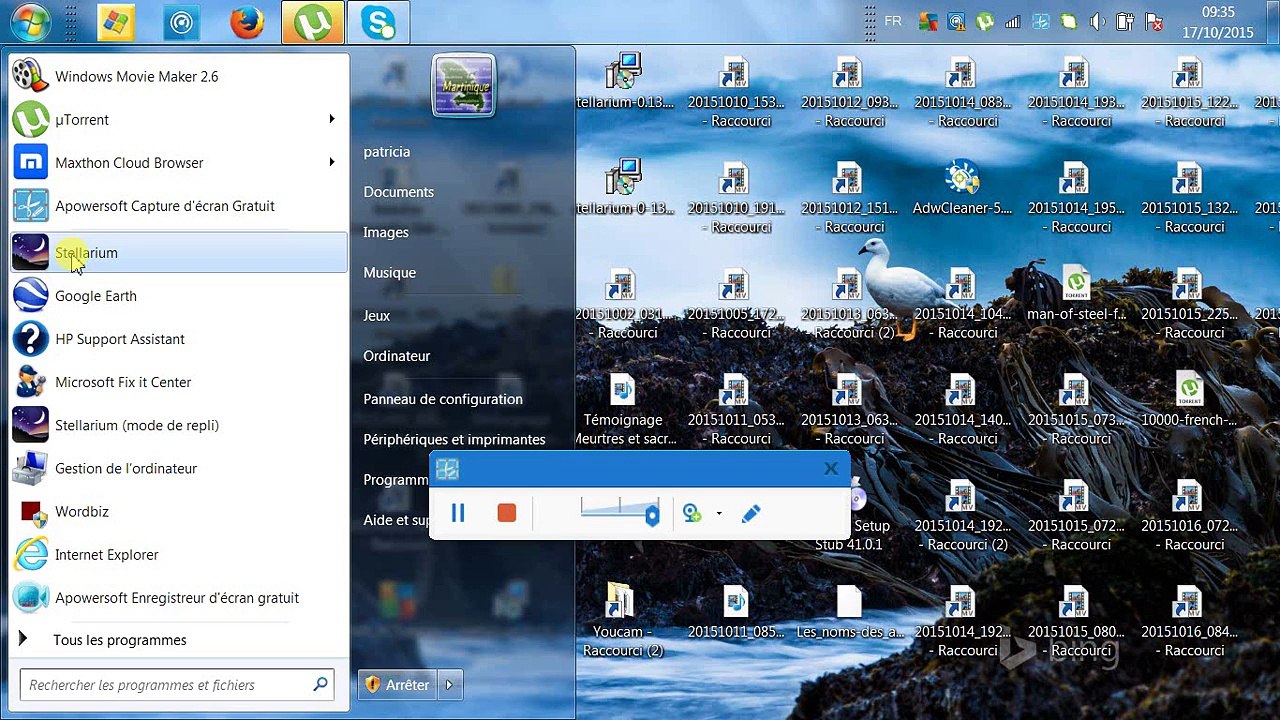The height and width of the screenshot is (720, 1280).
Task: Launch Stellarium from the Start menu
Action: click(86, 253)
